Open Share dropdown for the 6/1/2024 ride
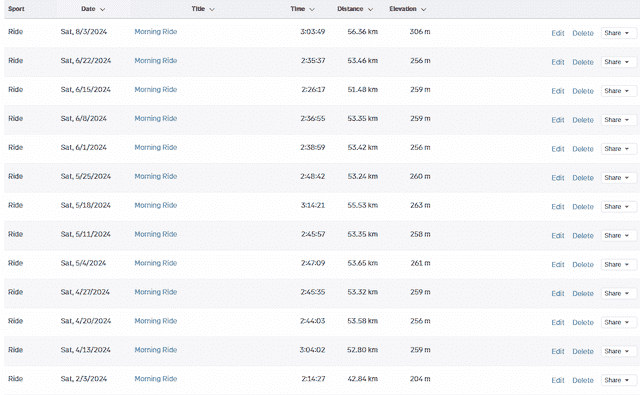Image resolution: width=640 pixels, height=395 pixels. (618, 149)
